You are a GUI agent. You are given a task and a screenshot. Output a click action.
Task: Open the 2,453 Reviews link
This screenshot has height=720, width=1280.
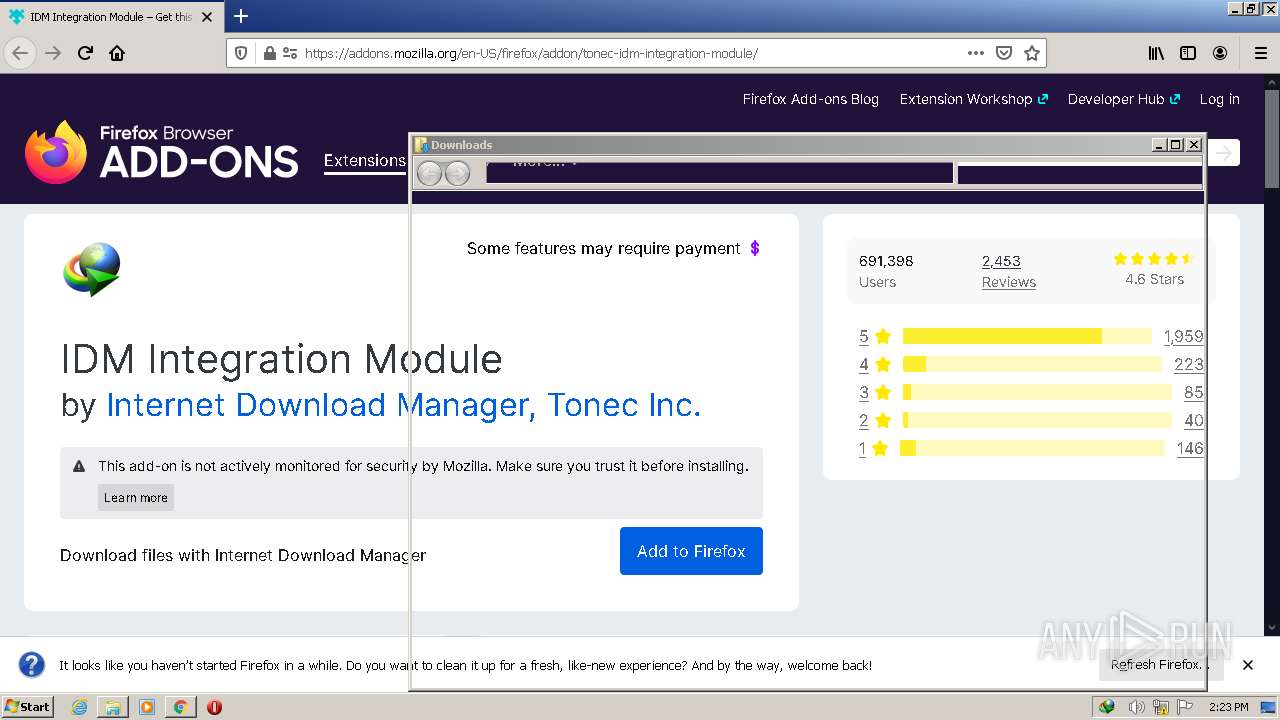[1008, 271]
